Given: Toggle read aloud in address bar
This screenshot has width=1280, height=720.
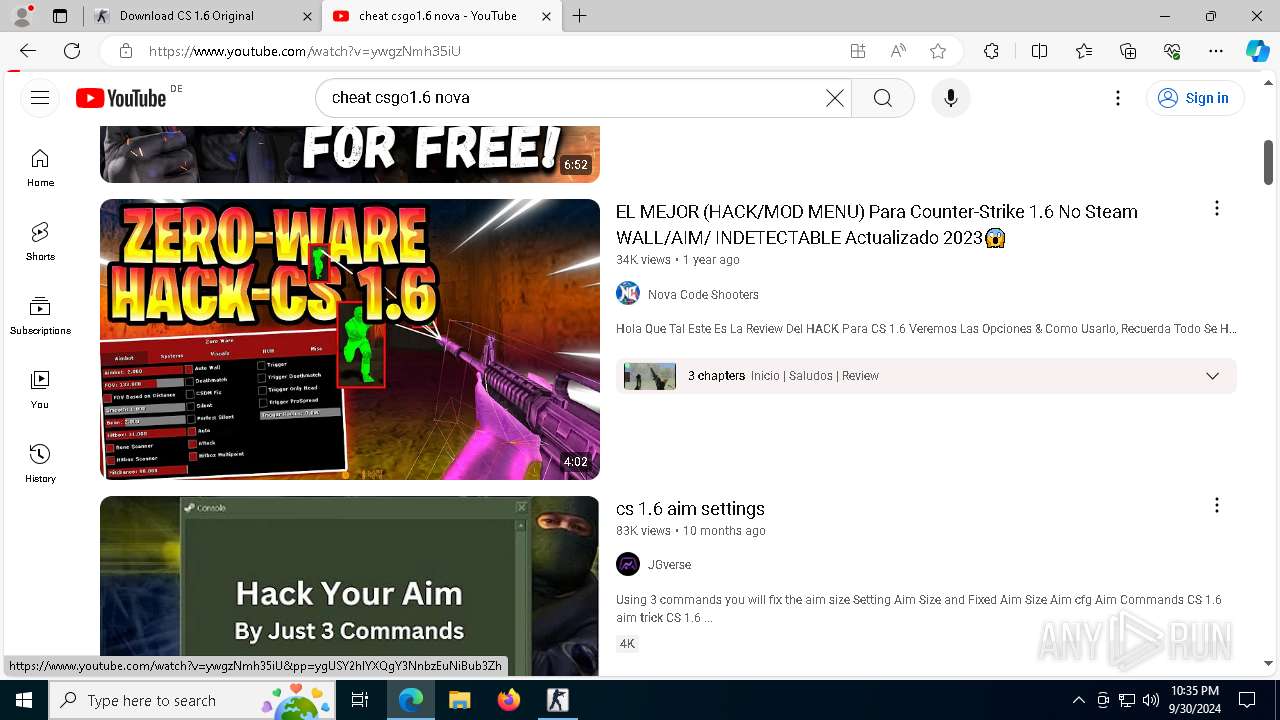Looking at the screenshot, I should coord(898,51).
